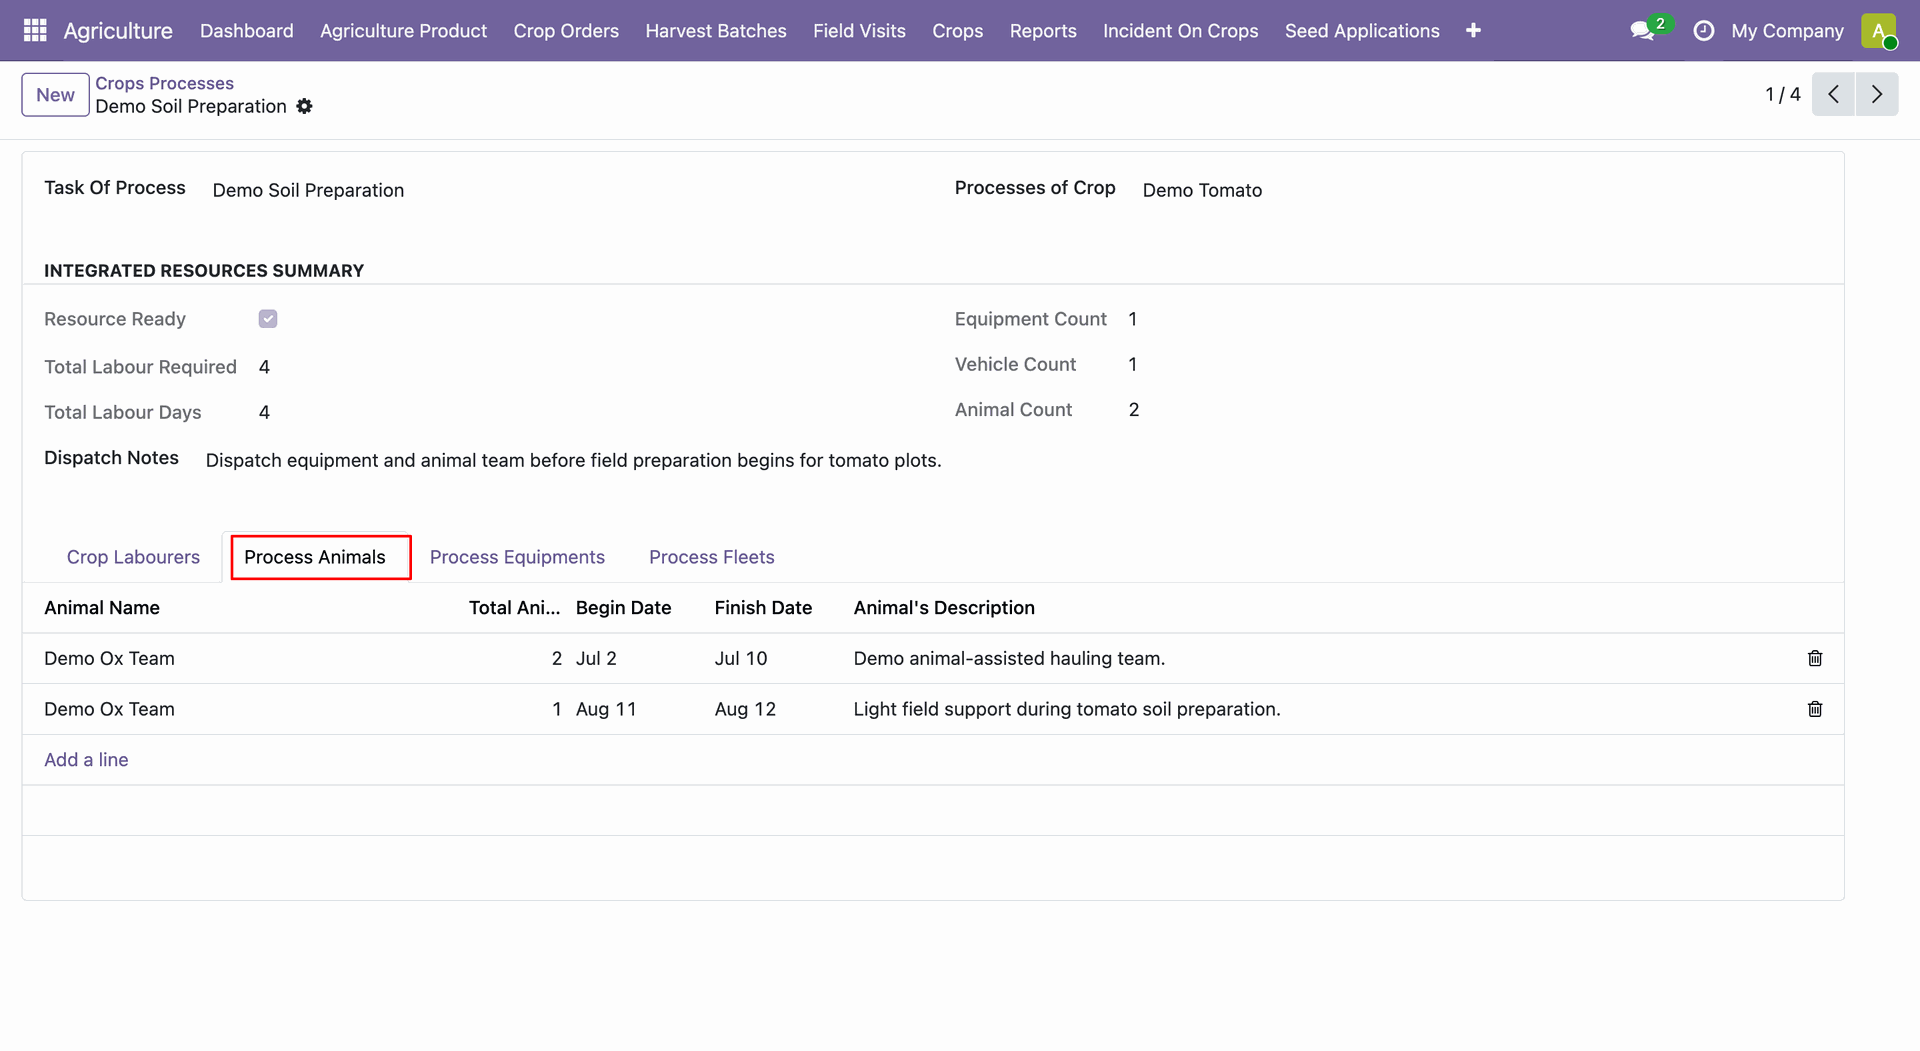Select the Jul 10 finish date cell
Image resolution: width=1920 pixels, height=1051 pixels.
click(x=741, y=658)
